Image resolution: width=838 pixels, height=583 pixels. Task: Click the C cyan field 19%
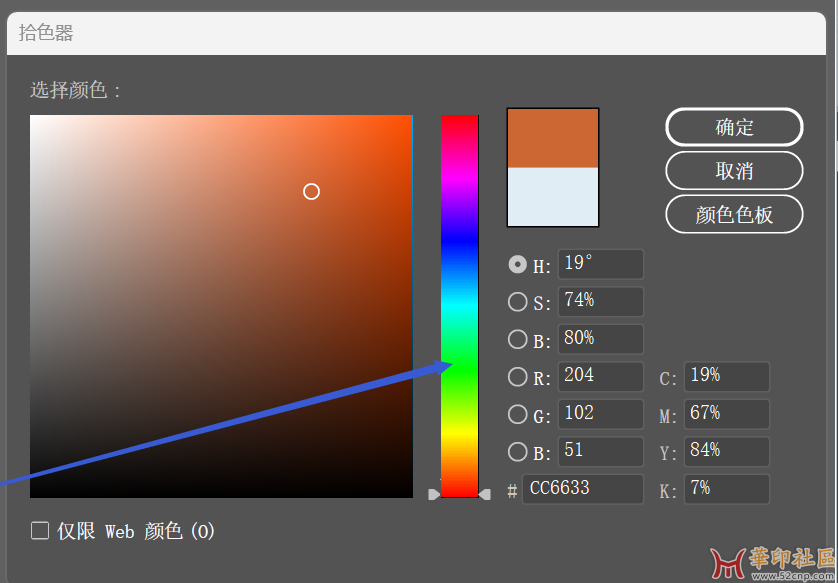726,376
